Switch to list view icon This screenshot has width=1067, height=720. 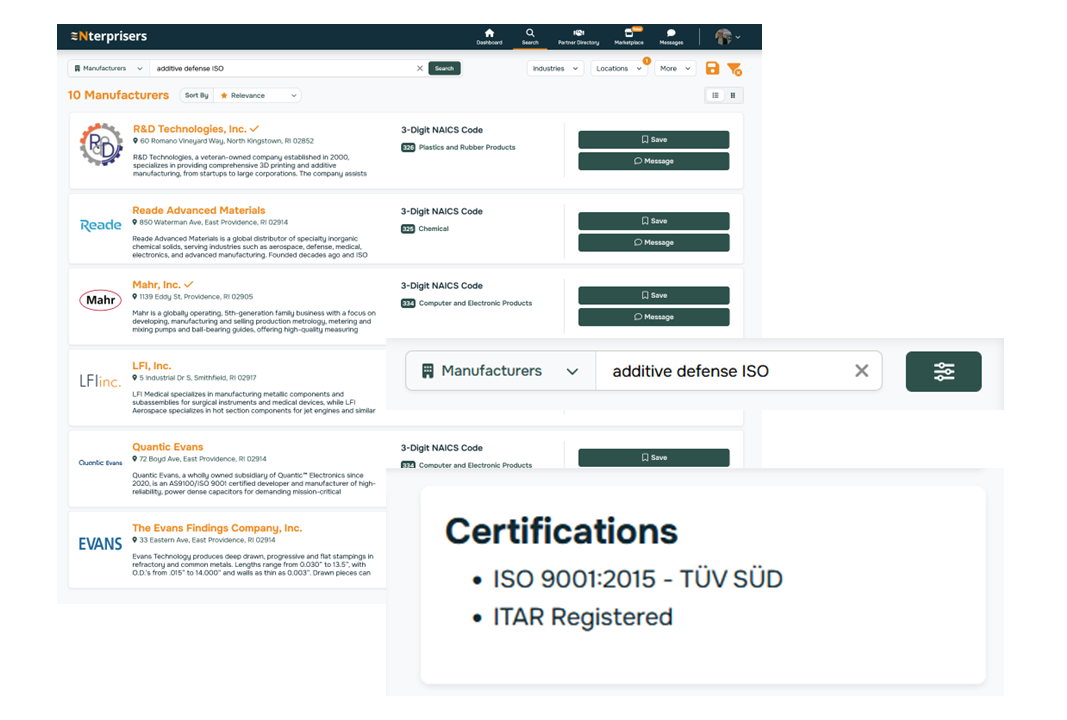pos(715,95)
